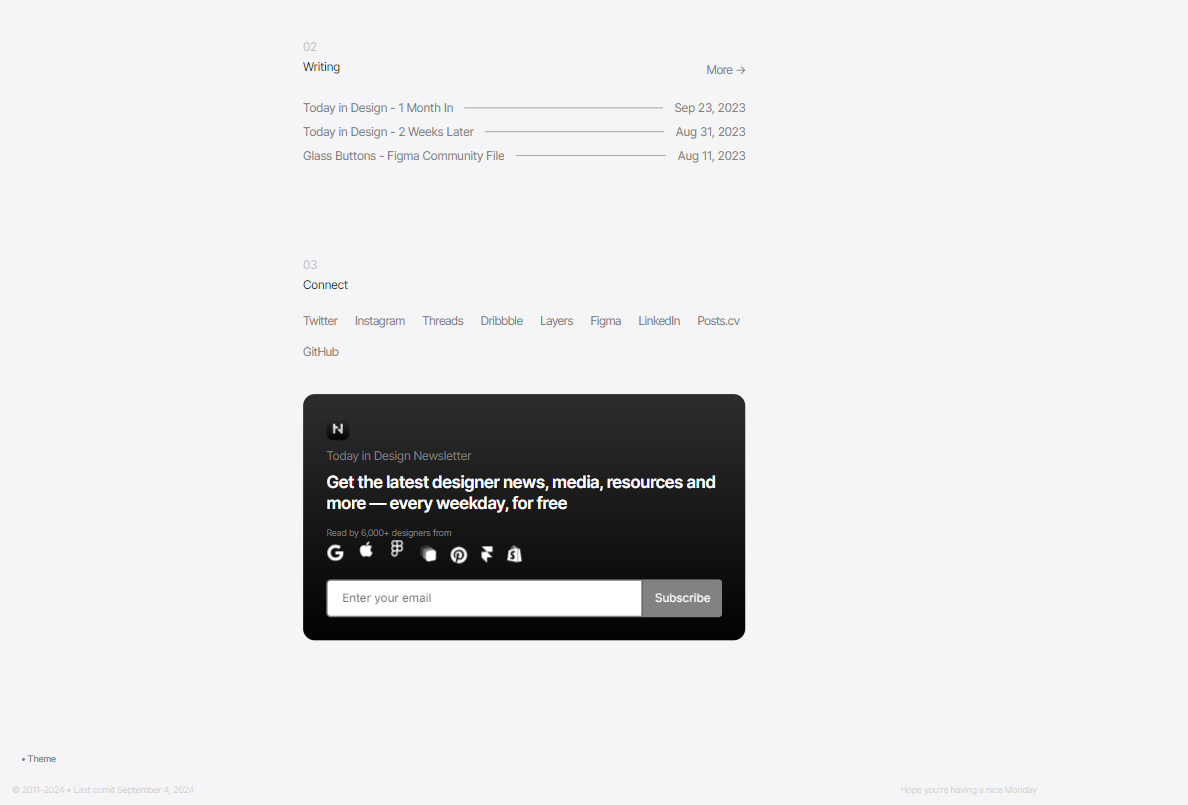Focus the 'Enter your email' field
Viewport: 1188px width, 805px height.
484,598
